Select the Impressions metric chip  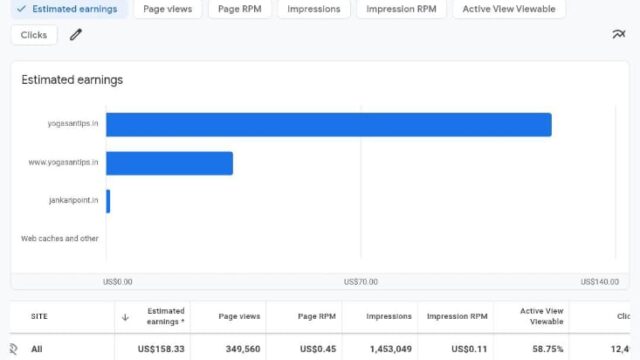coord(314,9)
